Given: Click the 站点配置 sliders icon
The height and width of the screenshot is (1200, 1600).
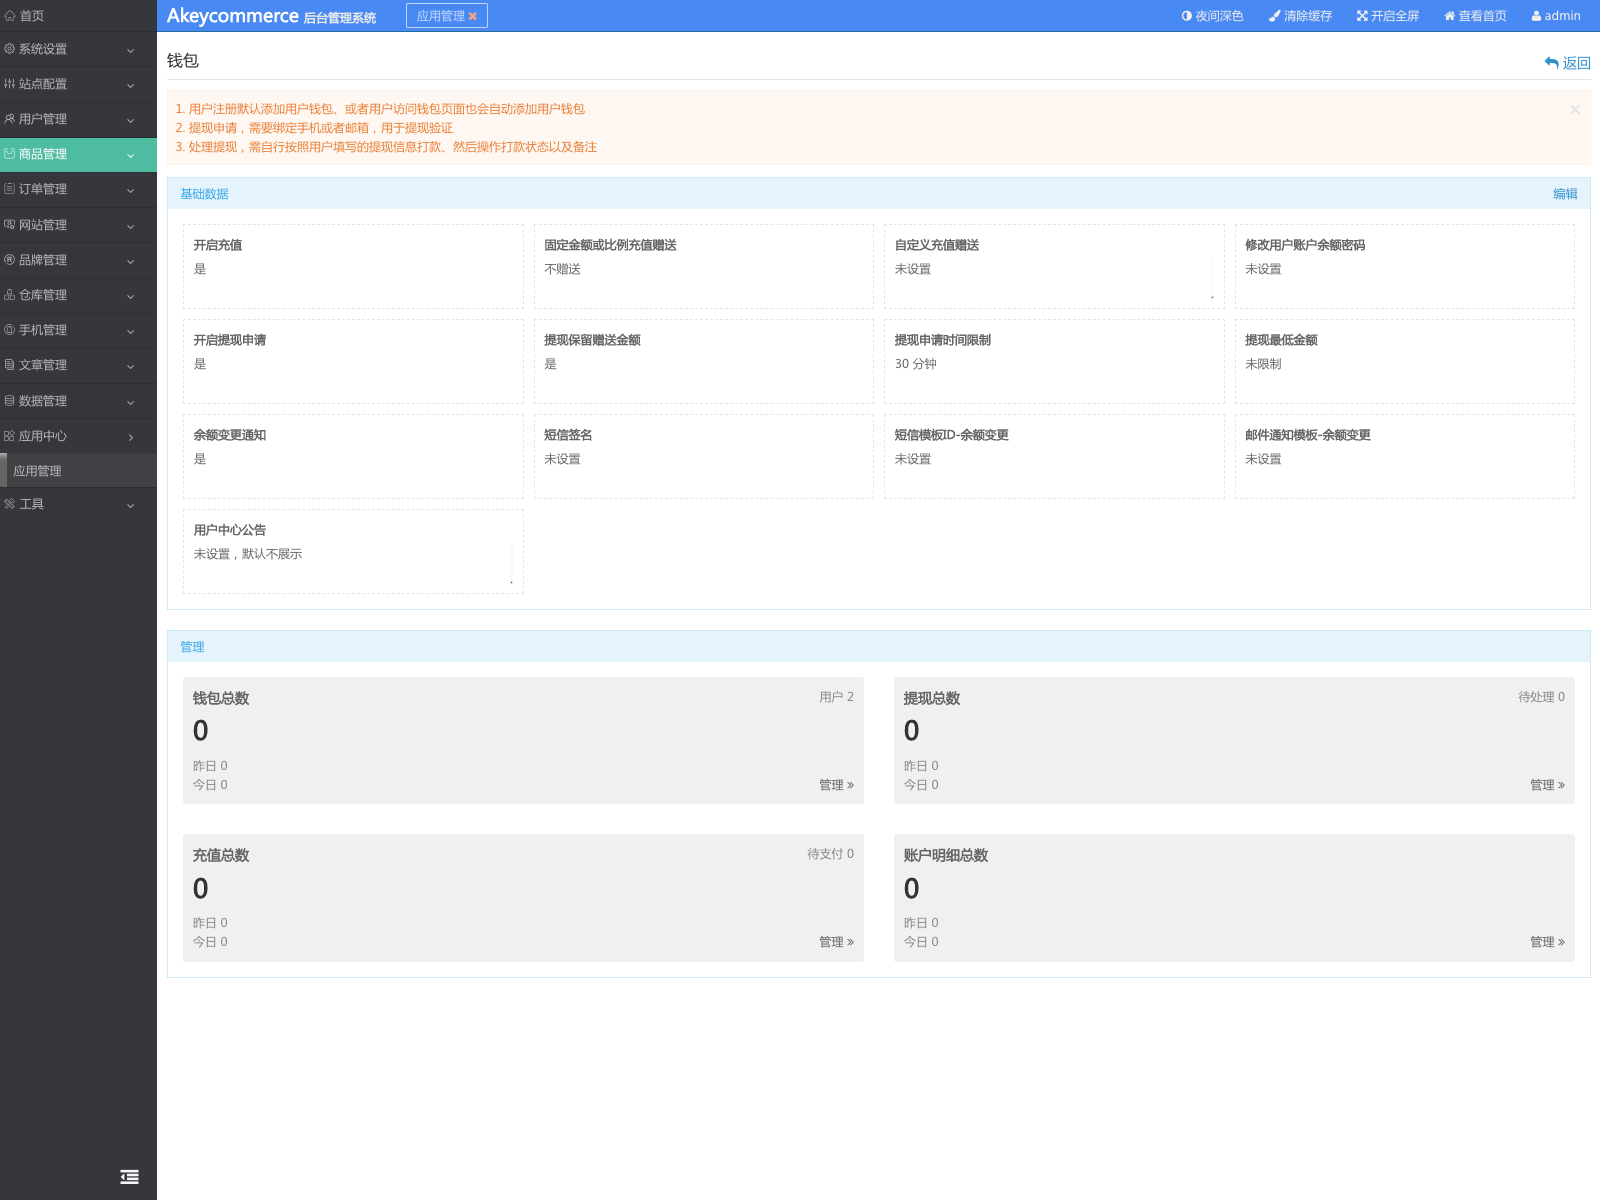Looking at the screenshot, I should tap(10, 84).
